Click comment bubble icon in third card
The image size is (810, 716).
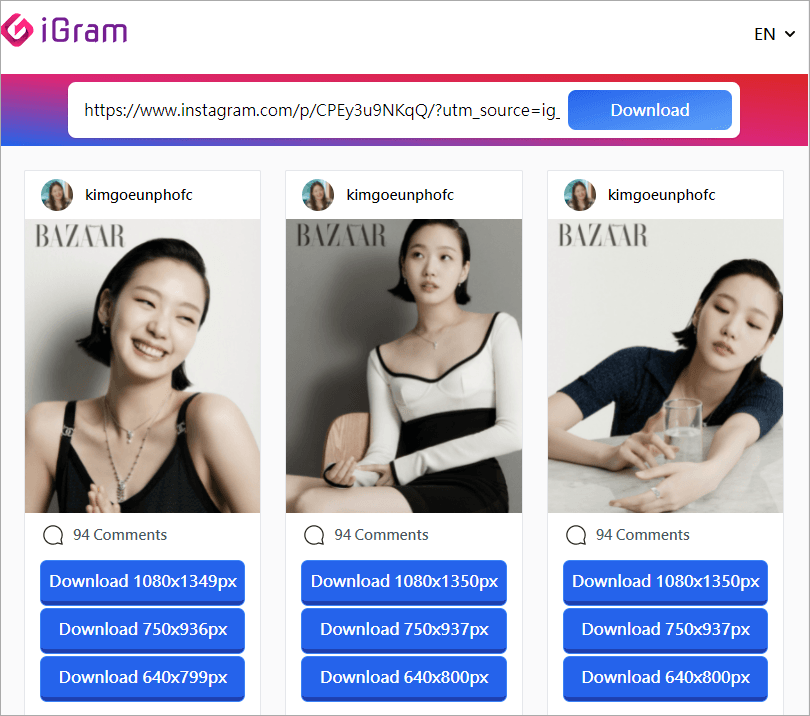pos(576,535)
